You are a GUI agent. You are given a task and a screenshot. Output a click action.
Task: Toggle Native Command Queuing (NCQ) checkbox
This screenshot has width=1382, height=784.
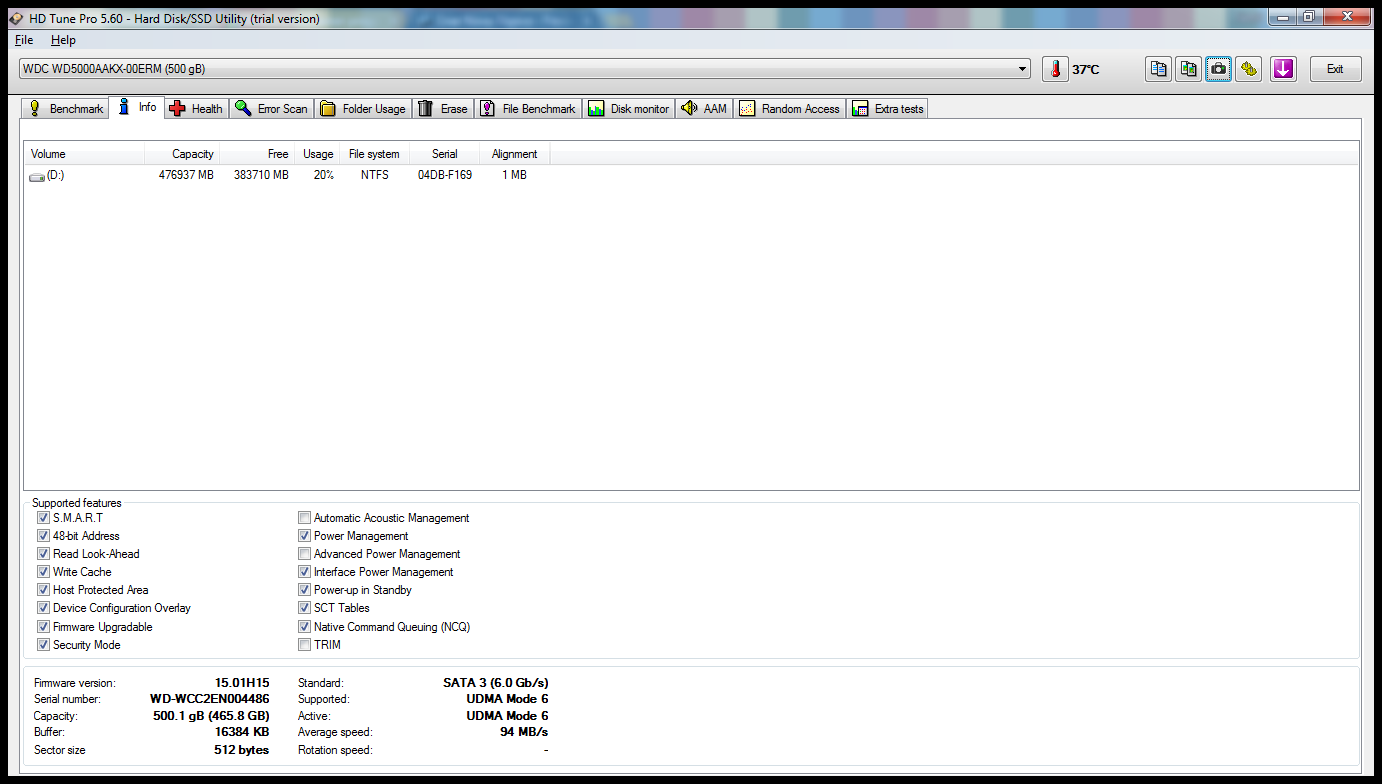pyautogui.click(x=304, y=627)
